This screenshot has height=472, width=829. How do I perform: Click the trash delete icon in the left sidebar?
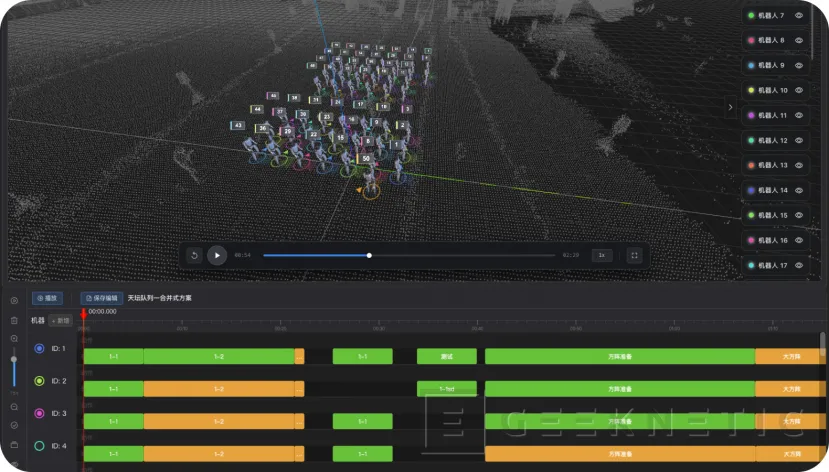(14, 320)
